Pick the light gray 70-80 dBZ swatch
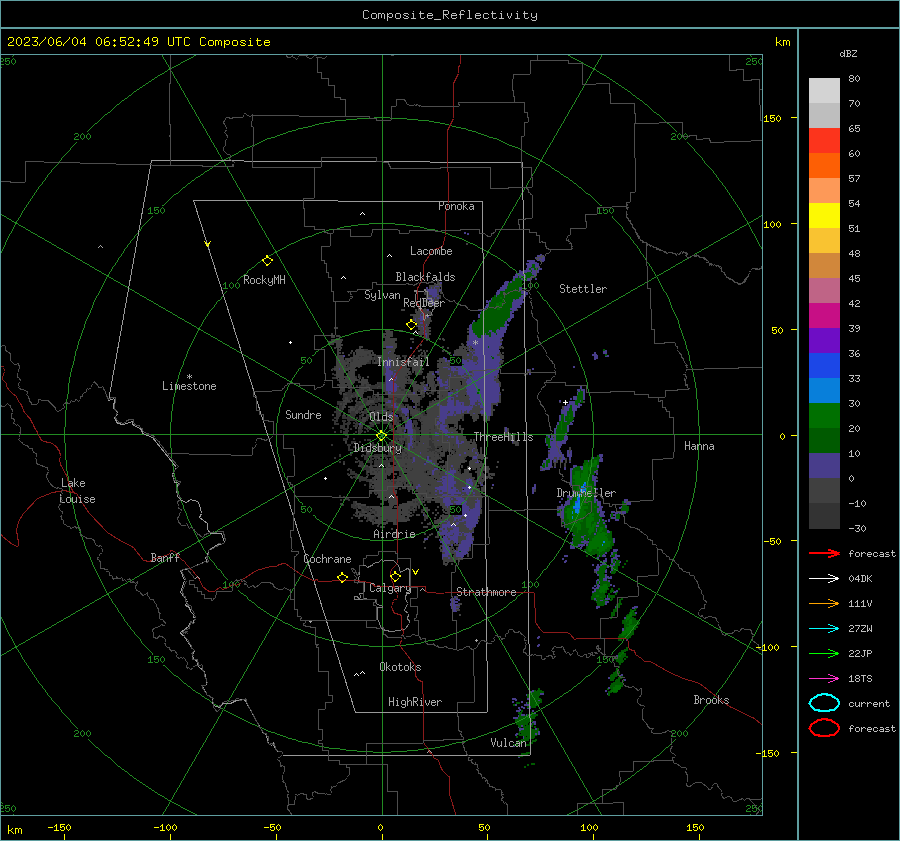Viewport: 900px width, 841px height. (824, 91)
